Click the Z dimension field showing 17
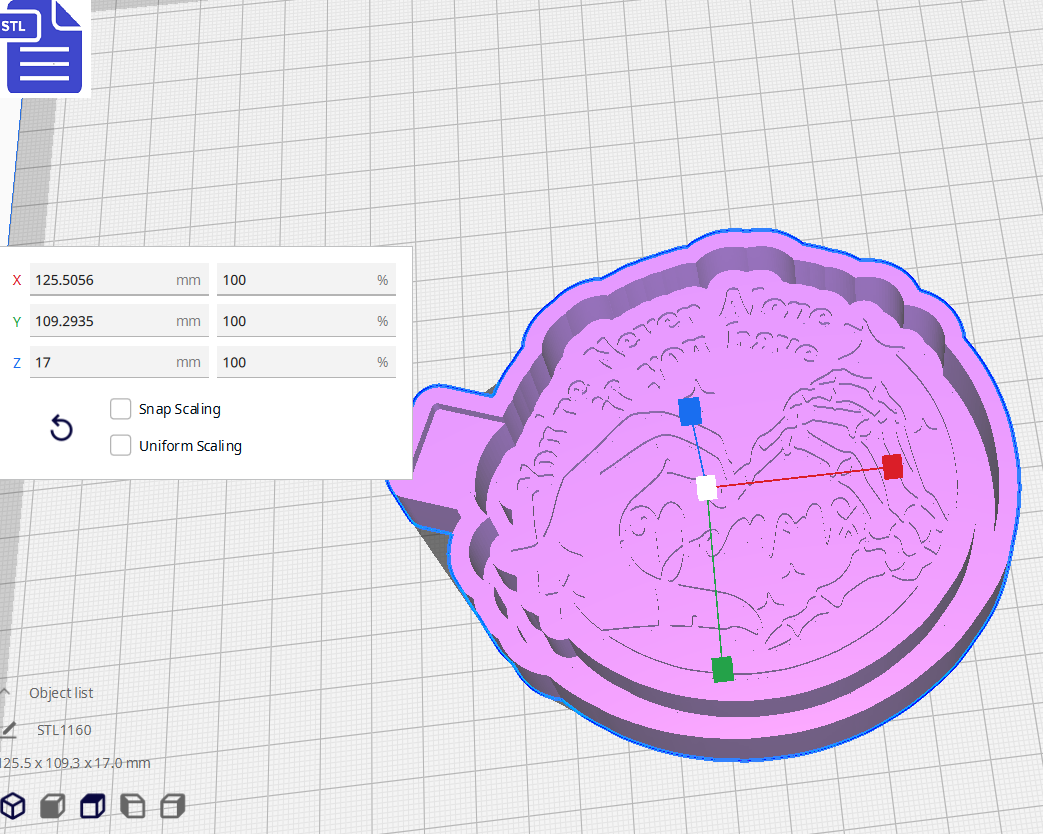 [x=119, y=362]
